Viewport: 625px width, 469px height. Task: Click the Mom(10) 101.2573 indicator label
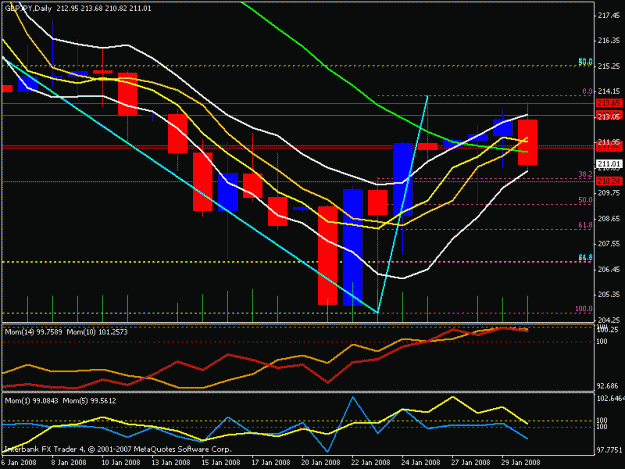(x=97, y=332)
